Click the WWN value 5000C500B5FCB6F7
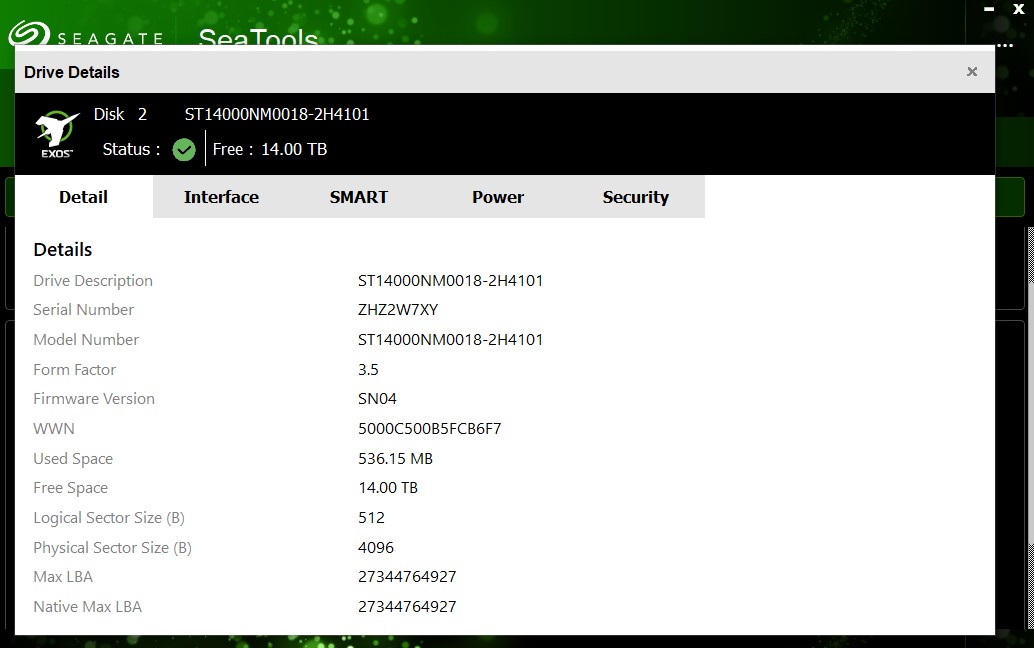 [x=429, y=429]
